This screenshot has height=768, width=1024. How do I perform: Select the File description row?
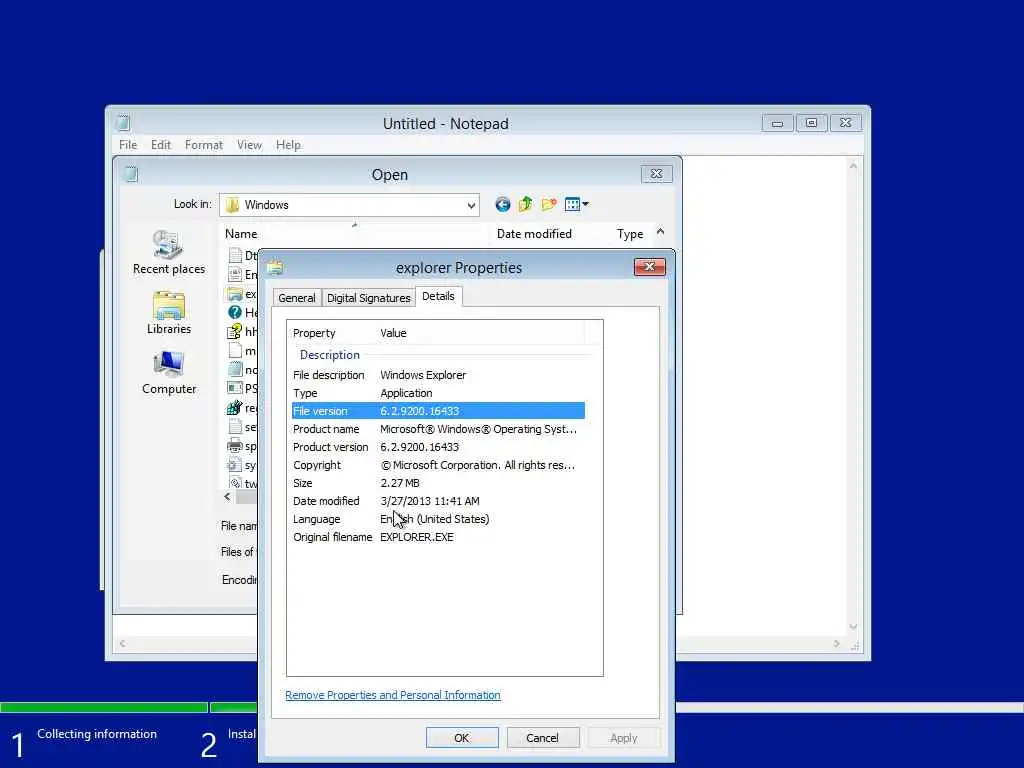pos(438,375)
